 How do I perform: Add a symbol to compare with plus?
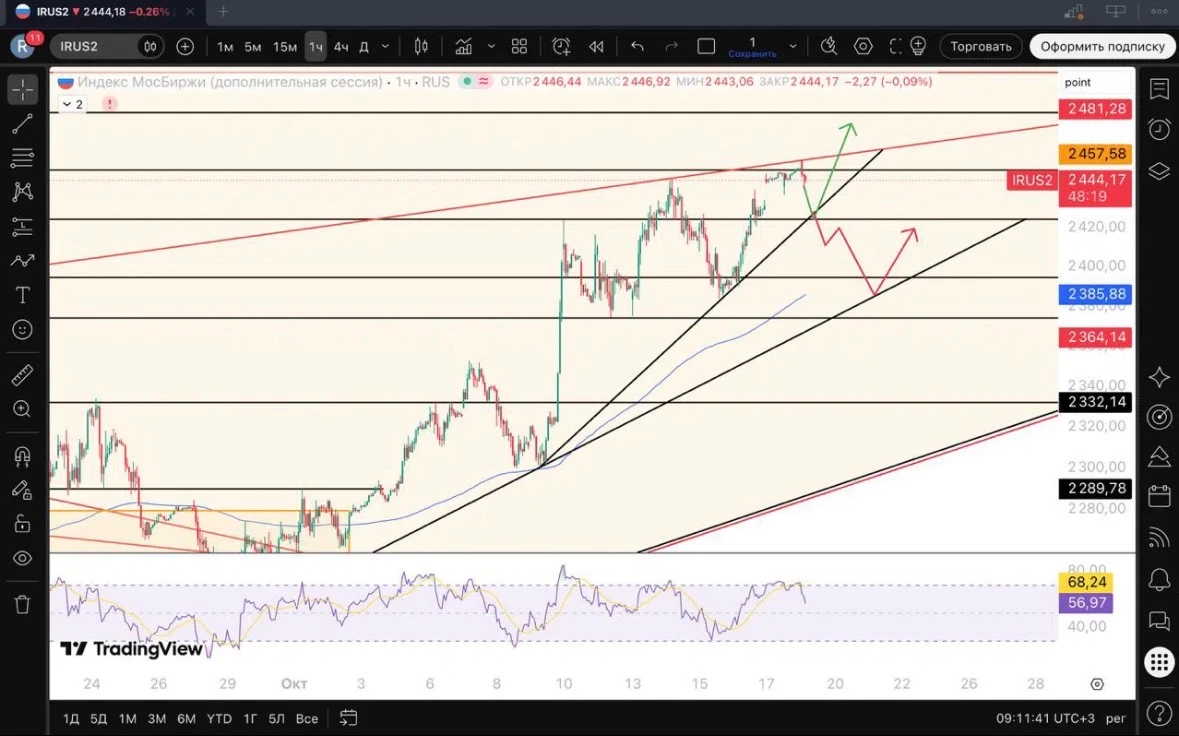point(185,47)
